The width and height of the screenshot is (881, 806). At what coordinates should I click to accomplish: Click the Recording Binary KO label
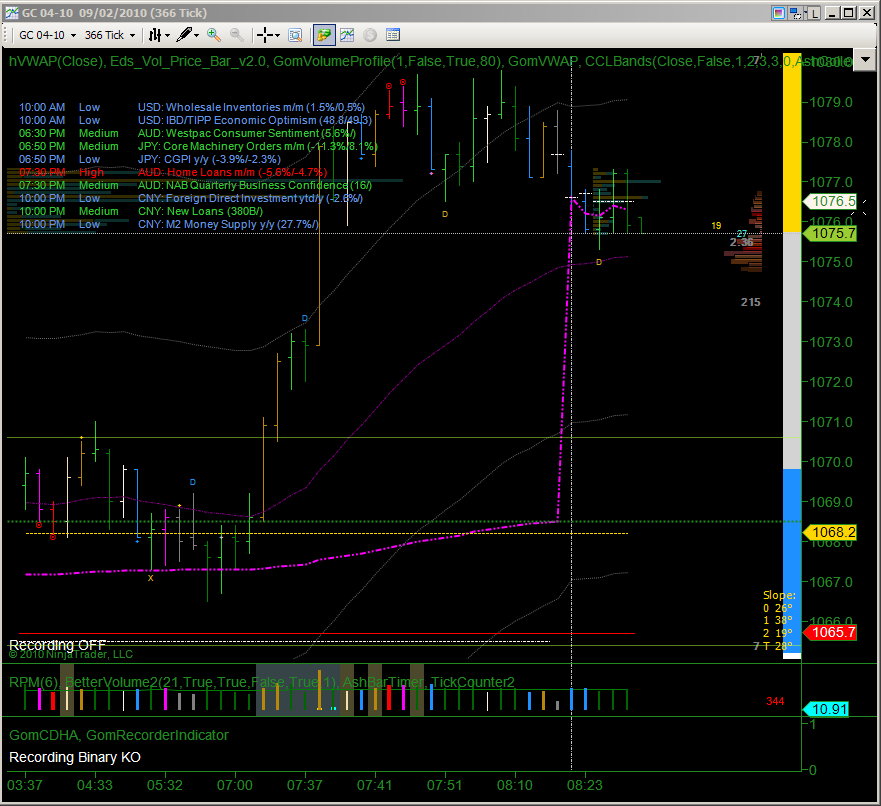click(75, 757)
